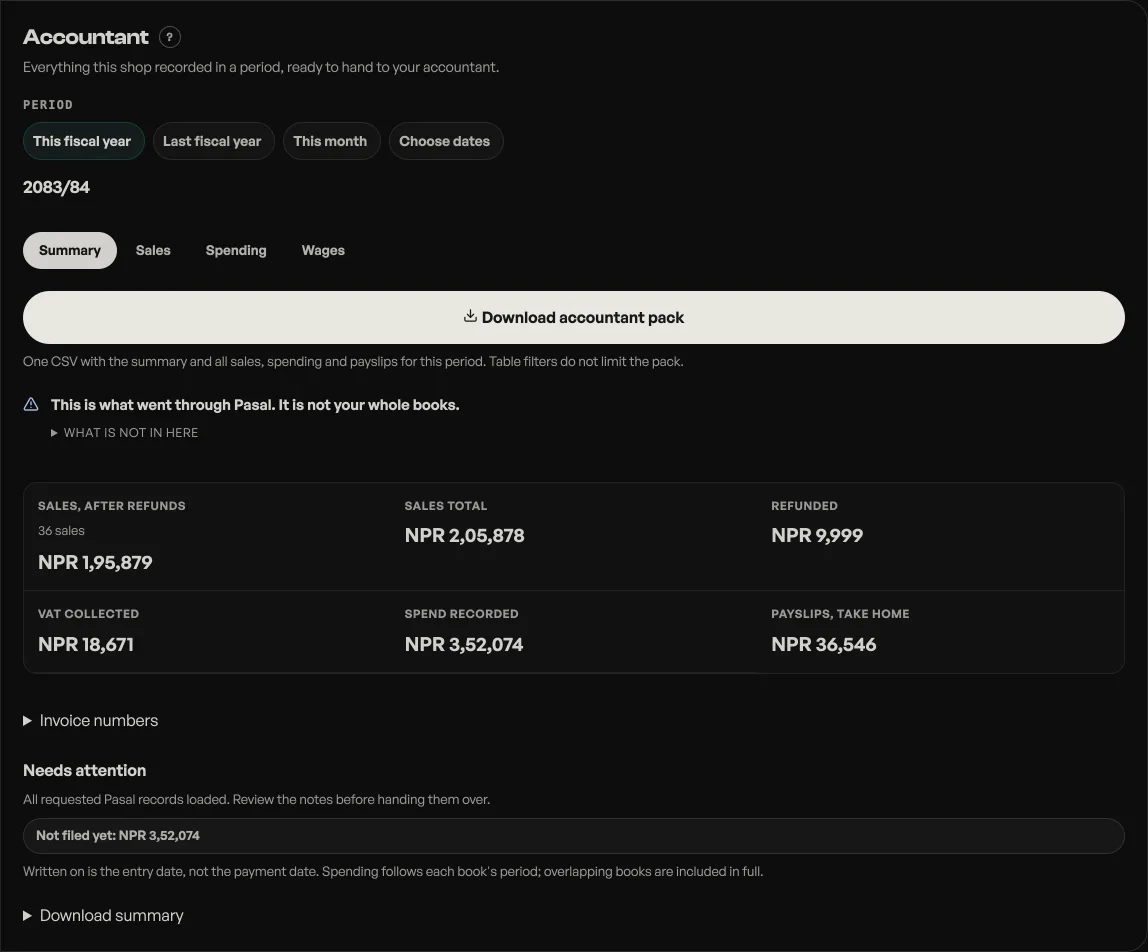Click the 'Written on is the entry date' footnote
The width and height of the screenshot is (1148, 952).
pyautogui.click(x=393, y=871)
